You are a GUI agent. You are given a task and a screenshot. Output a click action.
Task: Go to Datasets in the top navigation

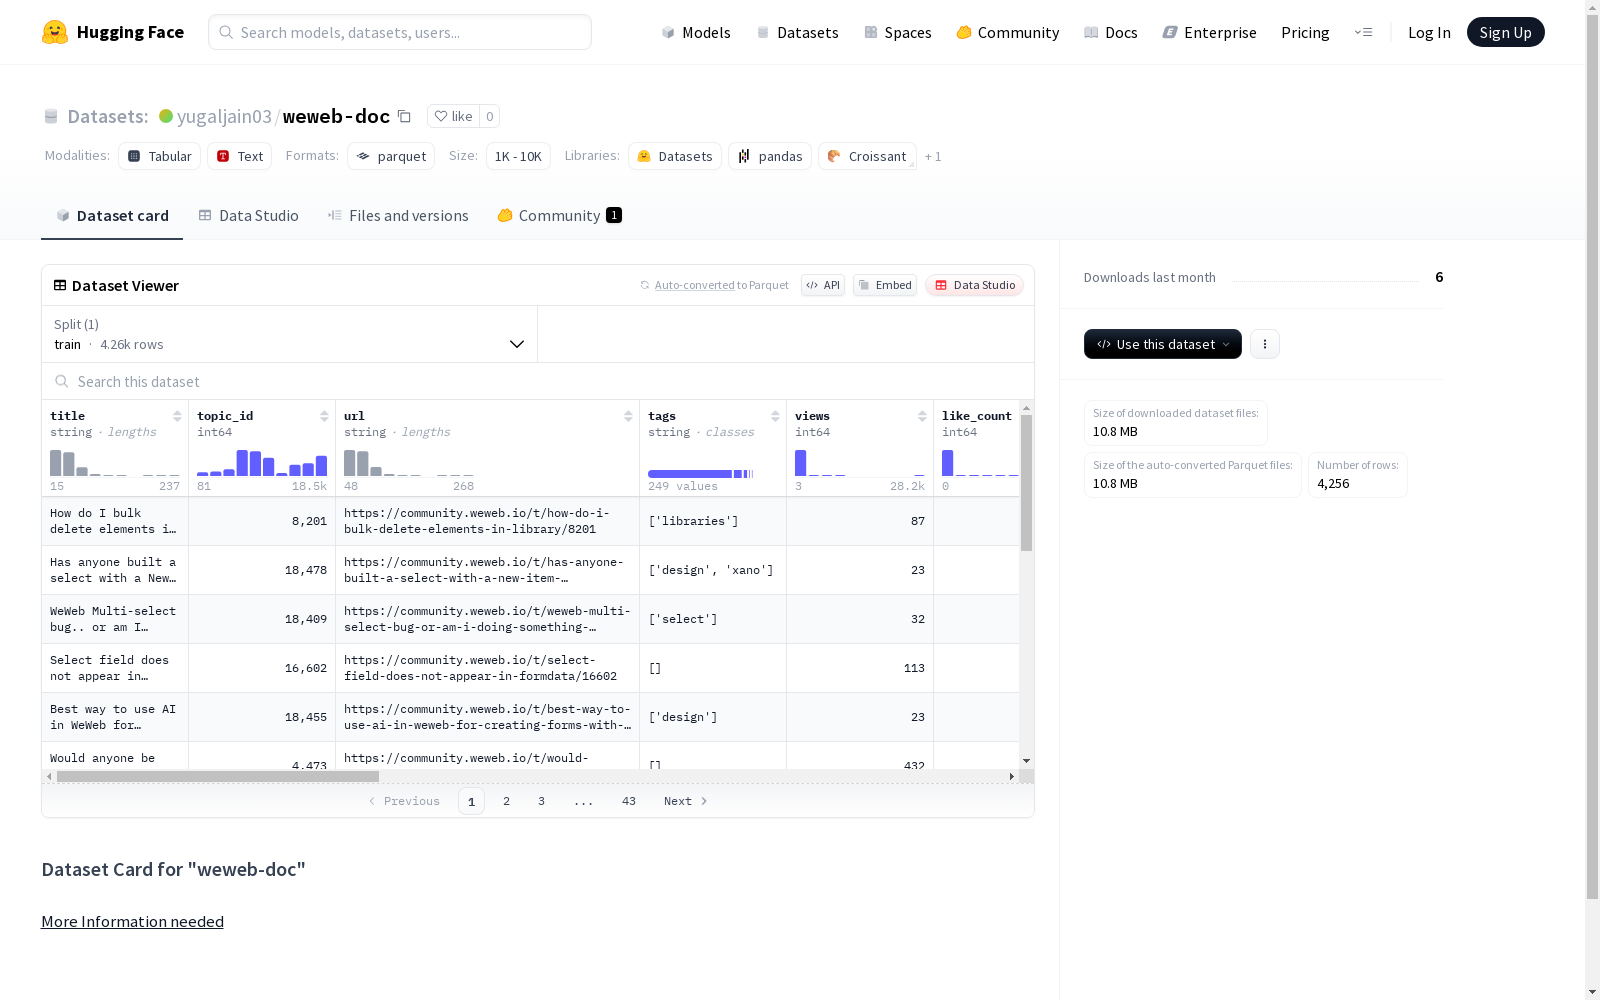[x=797, y=32]
